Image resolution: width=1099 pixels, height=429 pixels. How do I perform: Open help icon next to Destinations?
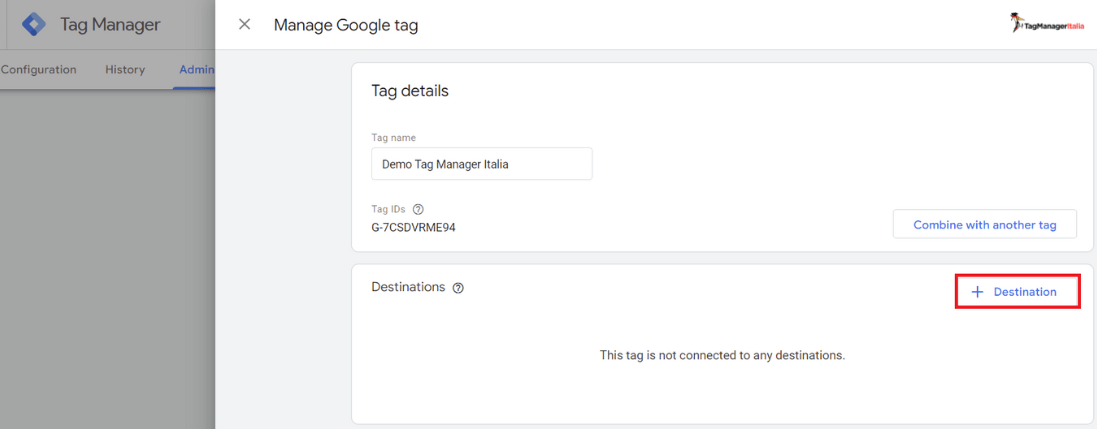point(458,288)
